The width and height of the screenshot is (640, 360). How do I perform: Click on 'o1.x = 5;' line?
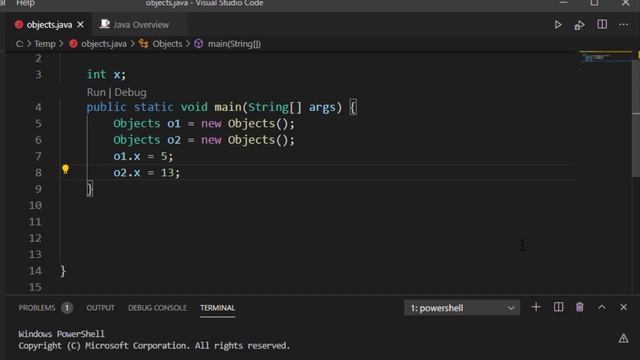click(x=143, y=156)
